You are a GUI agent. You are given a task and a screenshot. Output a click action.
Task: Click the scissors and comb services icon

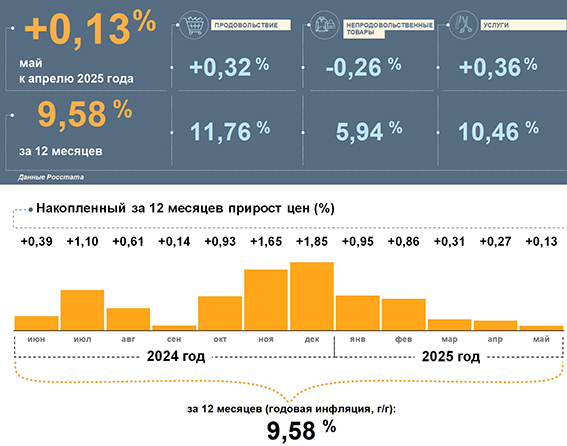point(463,25)
